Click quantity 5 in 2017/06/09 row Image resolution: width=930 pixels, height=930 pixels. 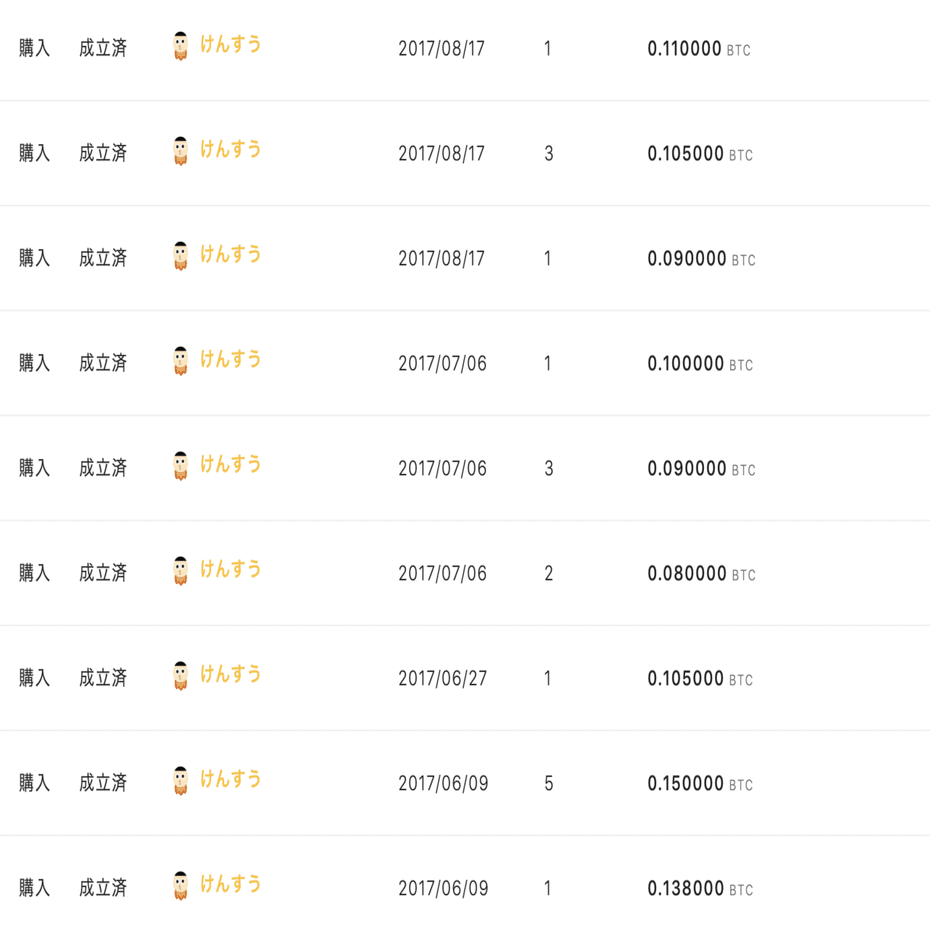tap(549, 784)
